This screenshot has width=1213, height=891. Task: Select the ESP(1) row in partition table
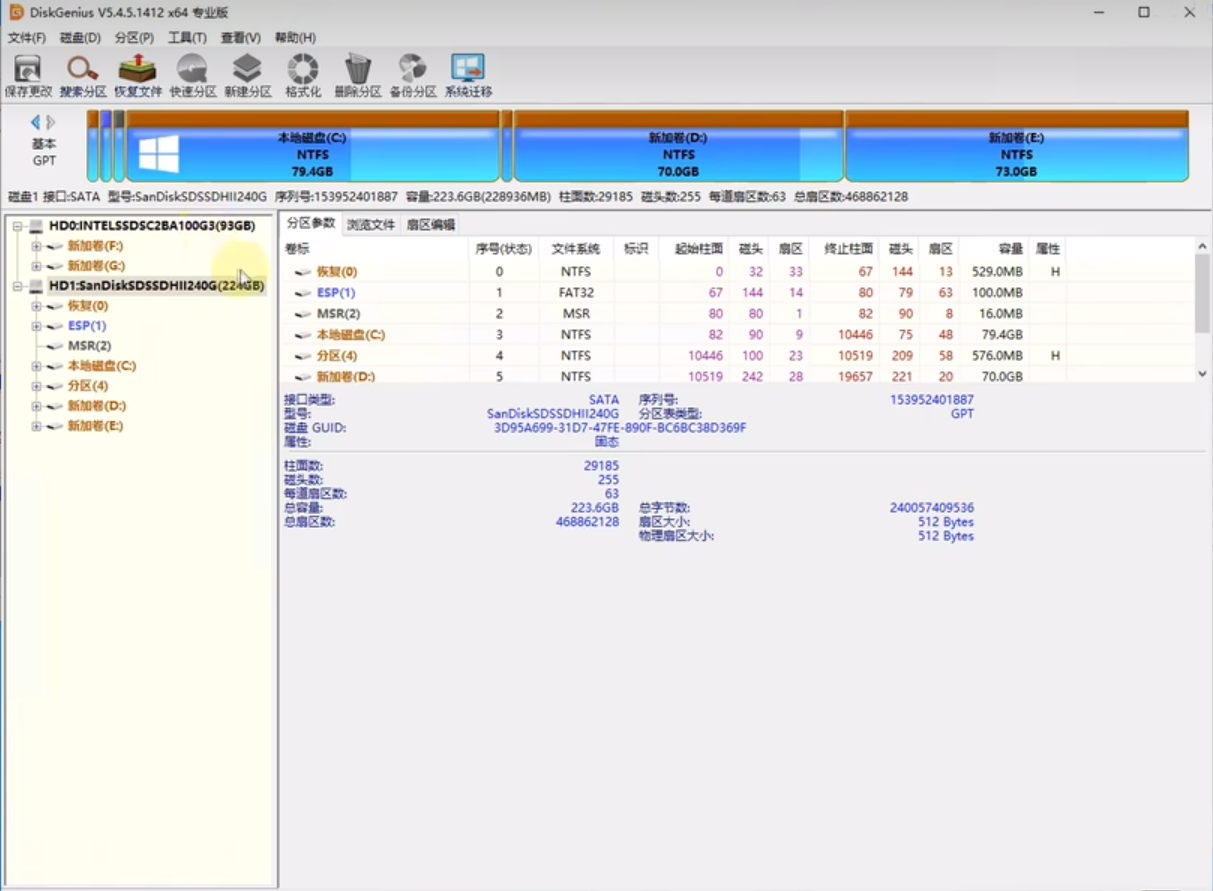336,293
